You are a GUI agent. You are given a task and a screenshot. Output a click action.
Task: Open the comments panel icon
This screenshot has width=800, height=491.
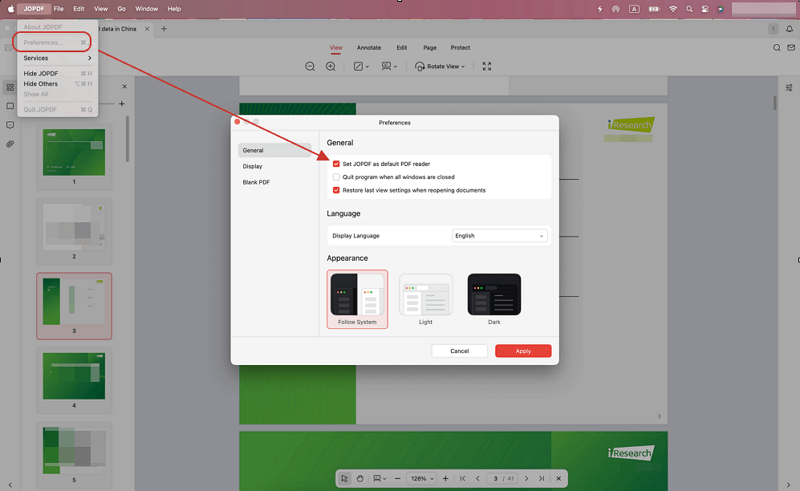point(10,125)
